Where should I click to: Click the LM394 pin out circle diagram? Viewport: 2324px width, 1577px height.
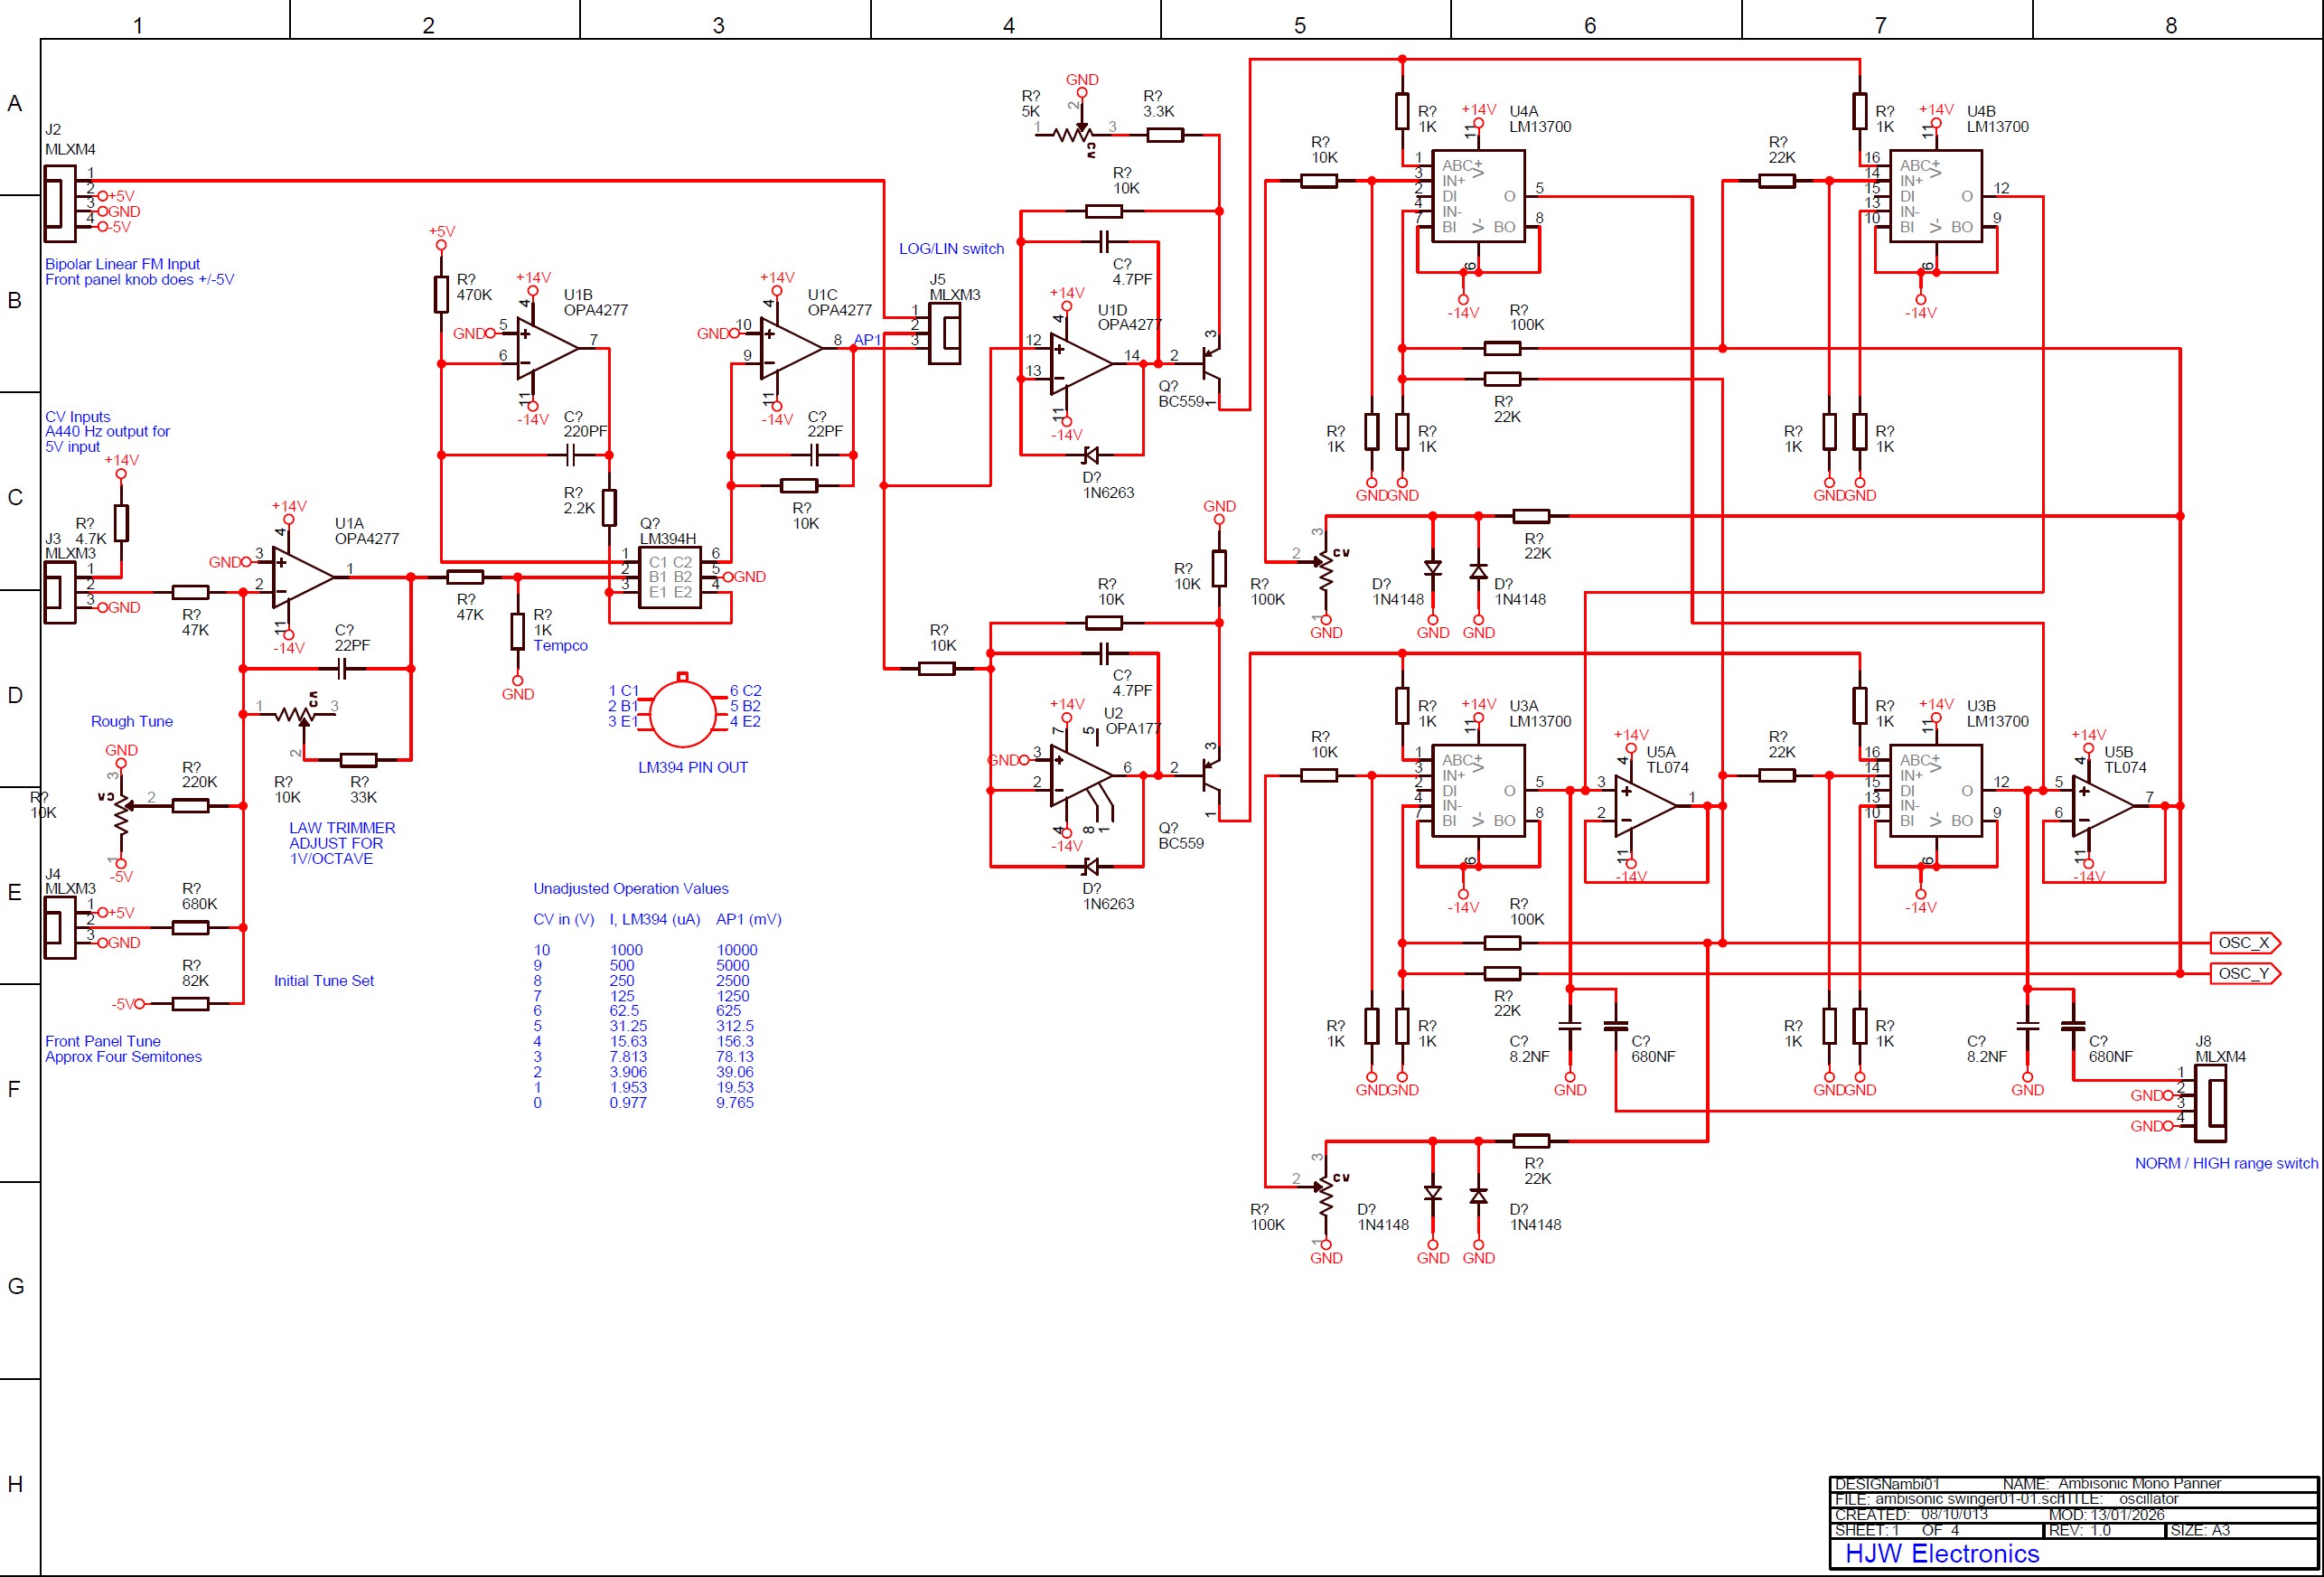[683, 714]
